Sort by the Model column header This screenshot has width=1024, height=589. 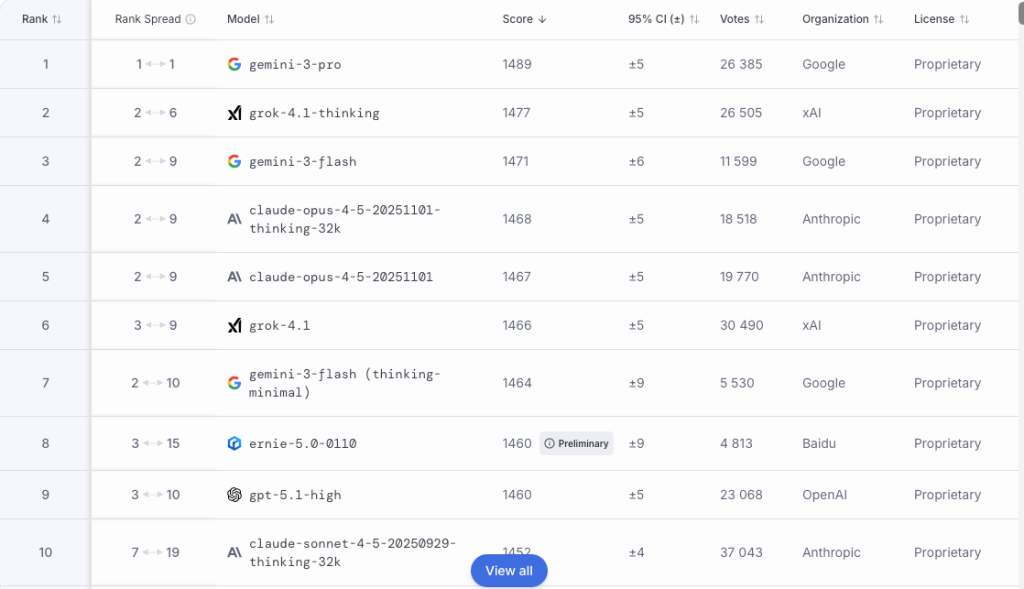pyautogui.click(x=250, y=19)
